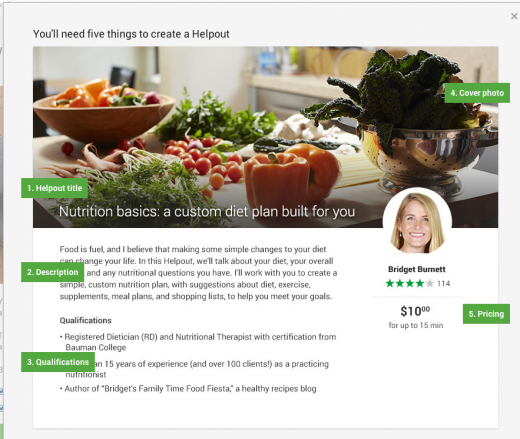The width and height of the screenshot is (520, 439).
Task: Click the first green rating star
Action: 390,283
